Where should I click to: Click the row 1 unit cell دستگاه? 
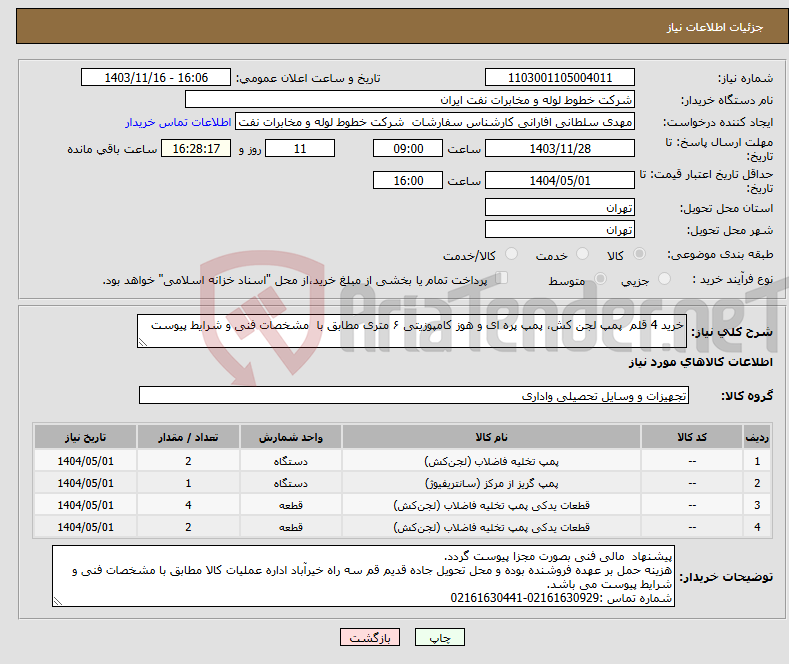[291, 461]
